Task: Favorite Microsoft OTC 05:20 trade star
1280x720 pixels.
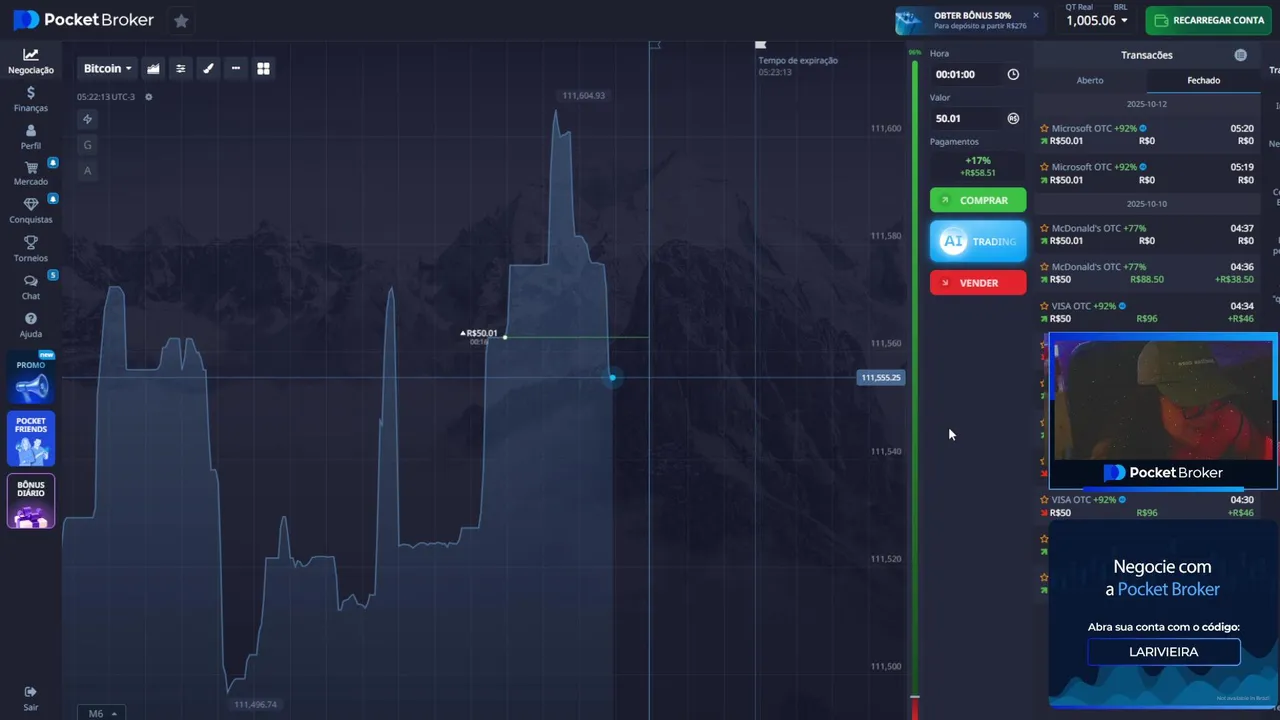Action: pos(1044,128)
